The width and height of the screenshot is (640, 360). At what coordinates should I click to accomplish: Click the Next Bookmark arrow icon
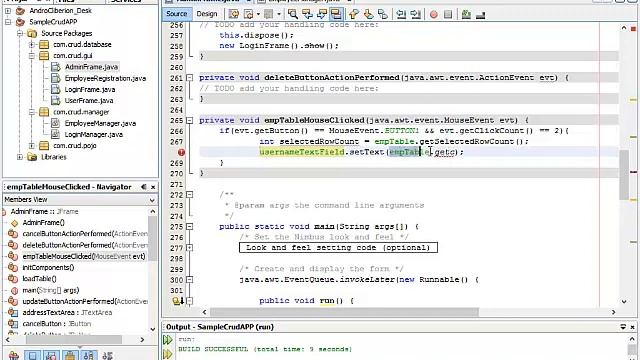pos(368,14)
